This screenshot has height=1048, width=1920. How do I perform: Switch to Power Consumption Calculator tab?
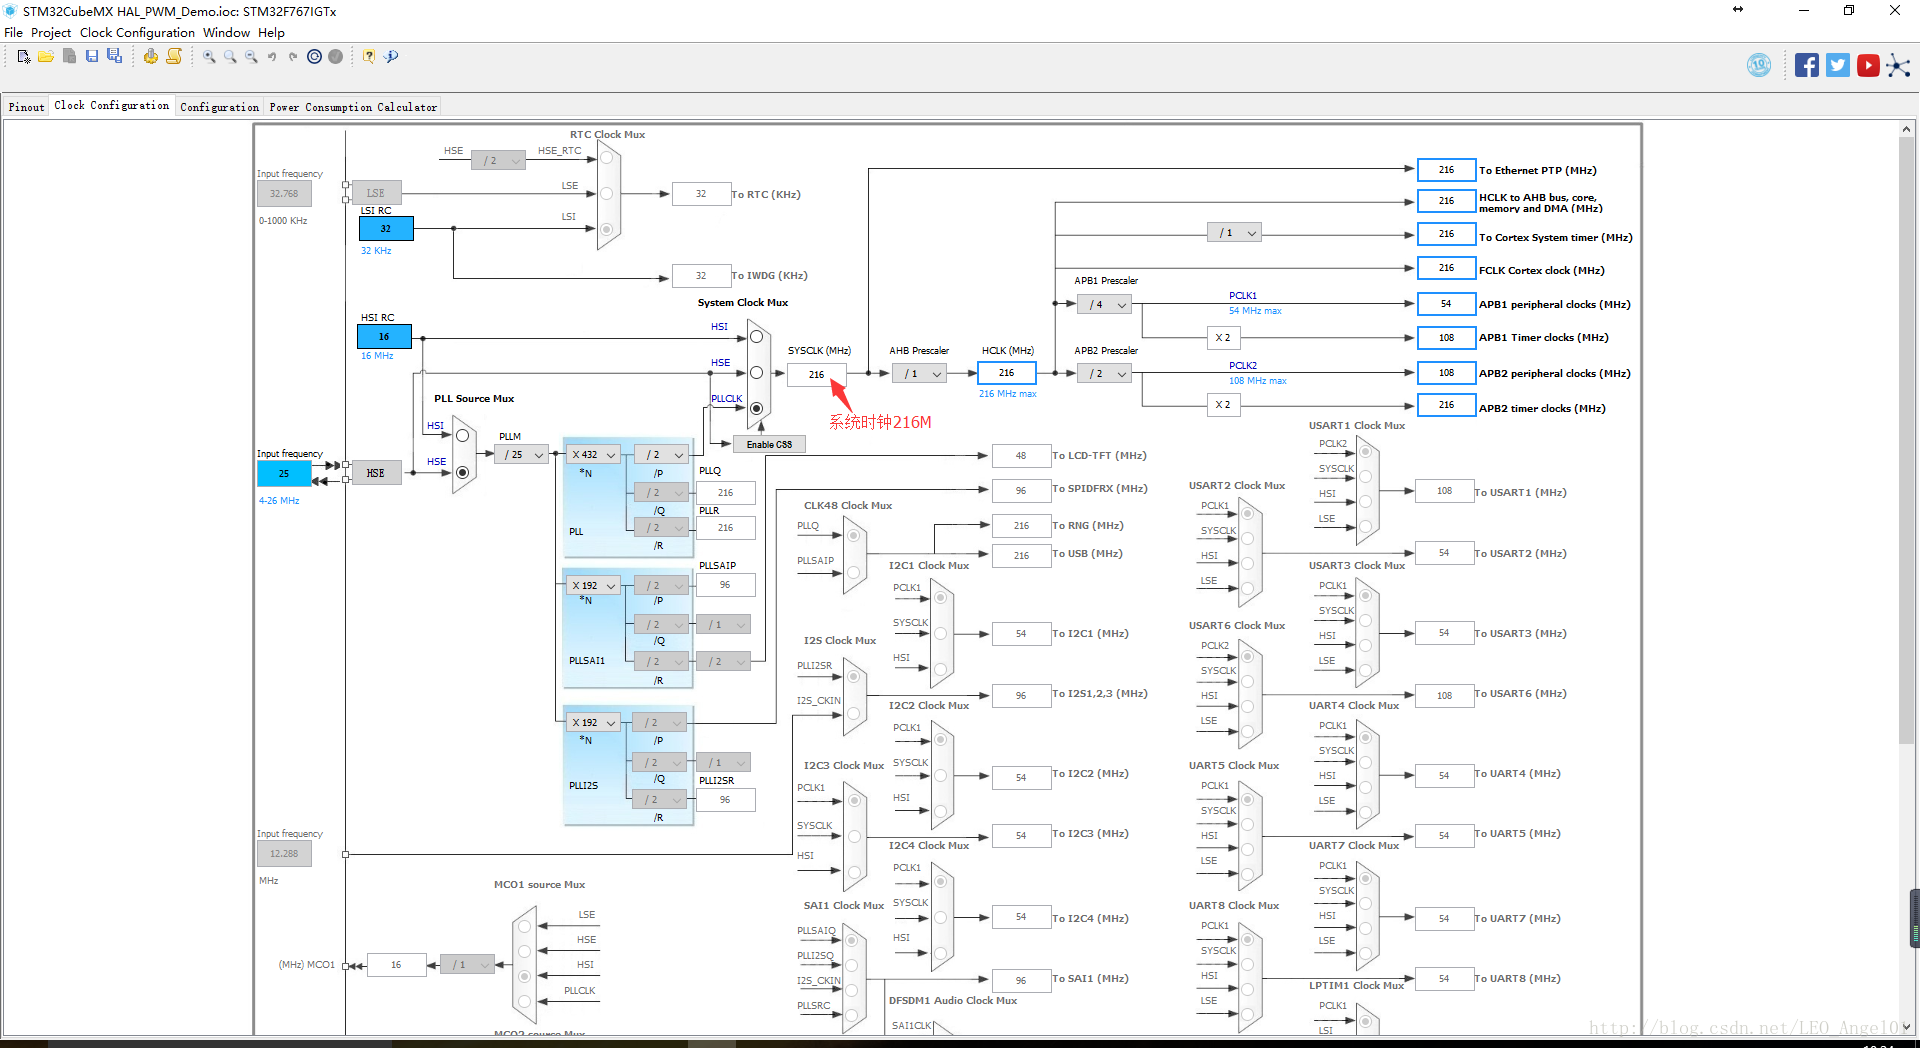click(x=353, y=107)
